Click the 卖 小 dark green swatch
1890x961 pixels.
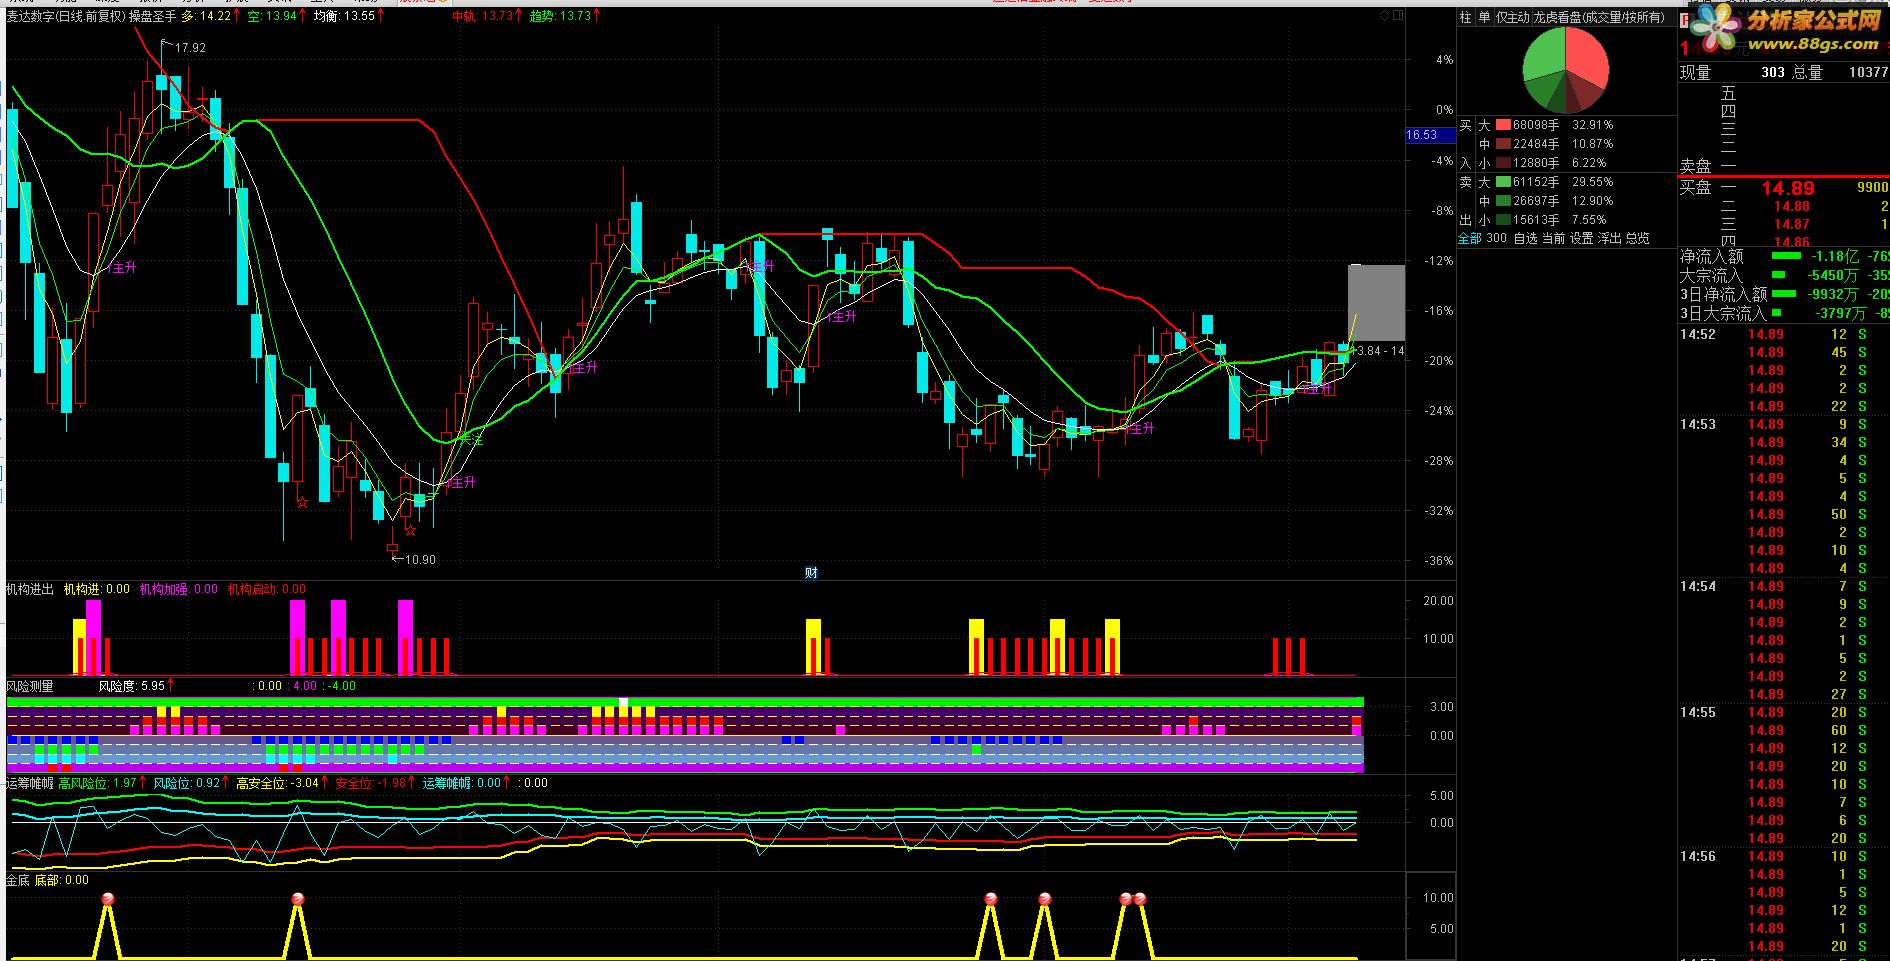[x=1503, y=220]
